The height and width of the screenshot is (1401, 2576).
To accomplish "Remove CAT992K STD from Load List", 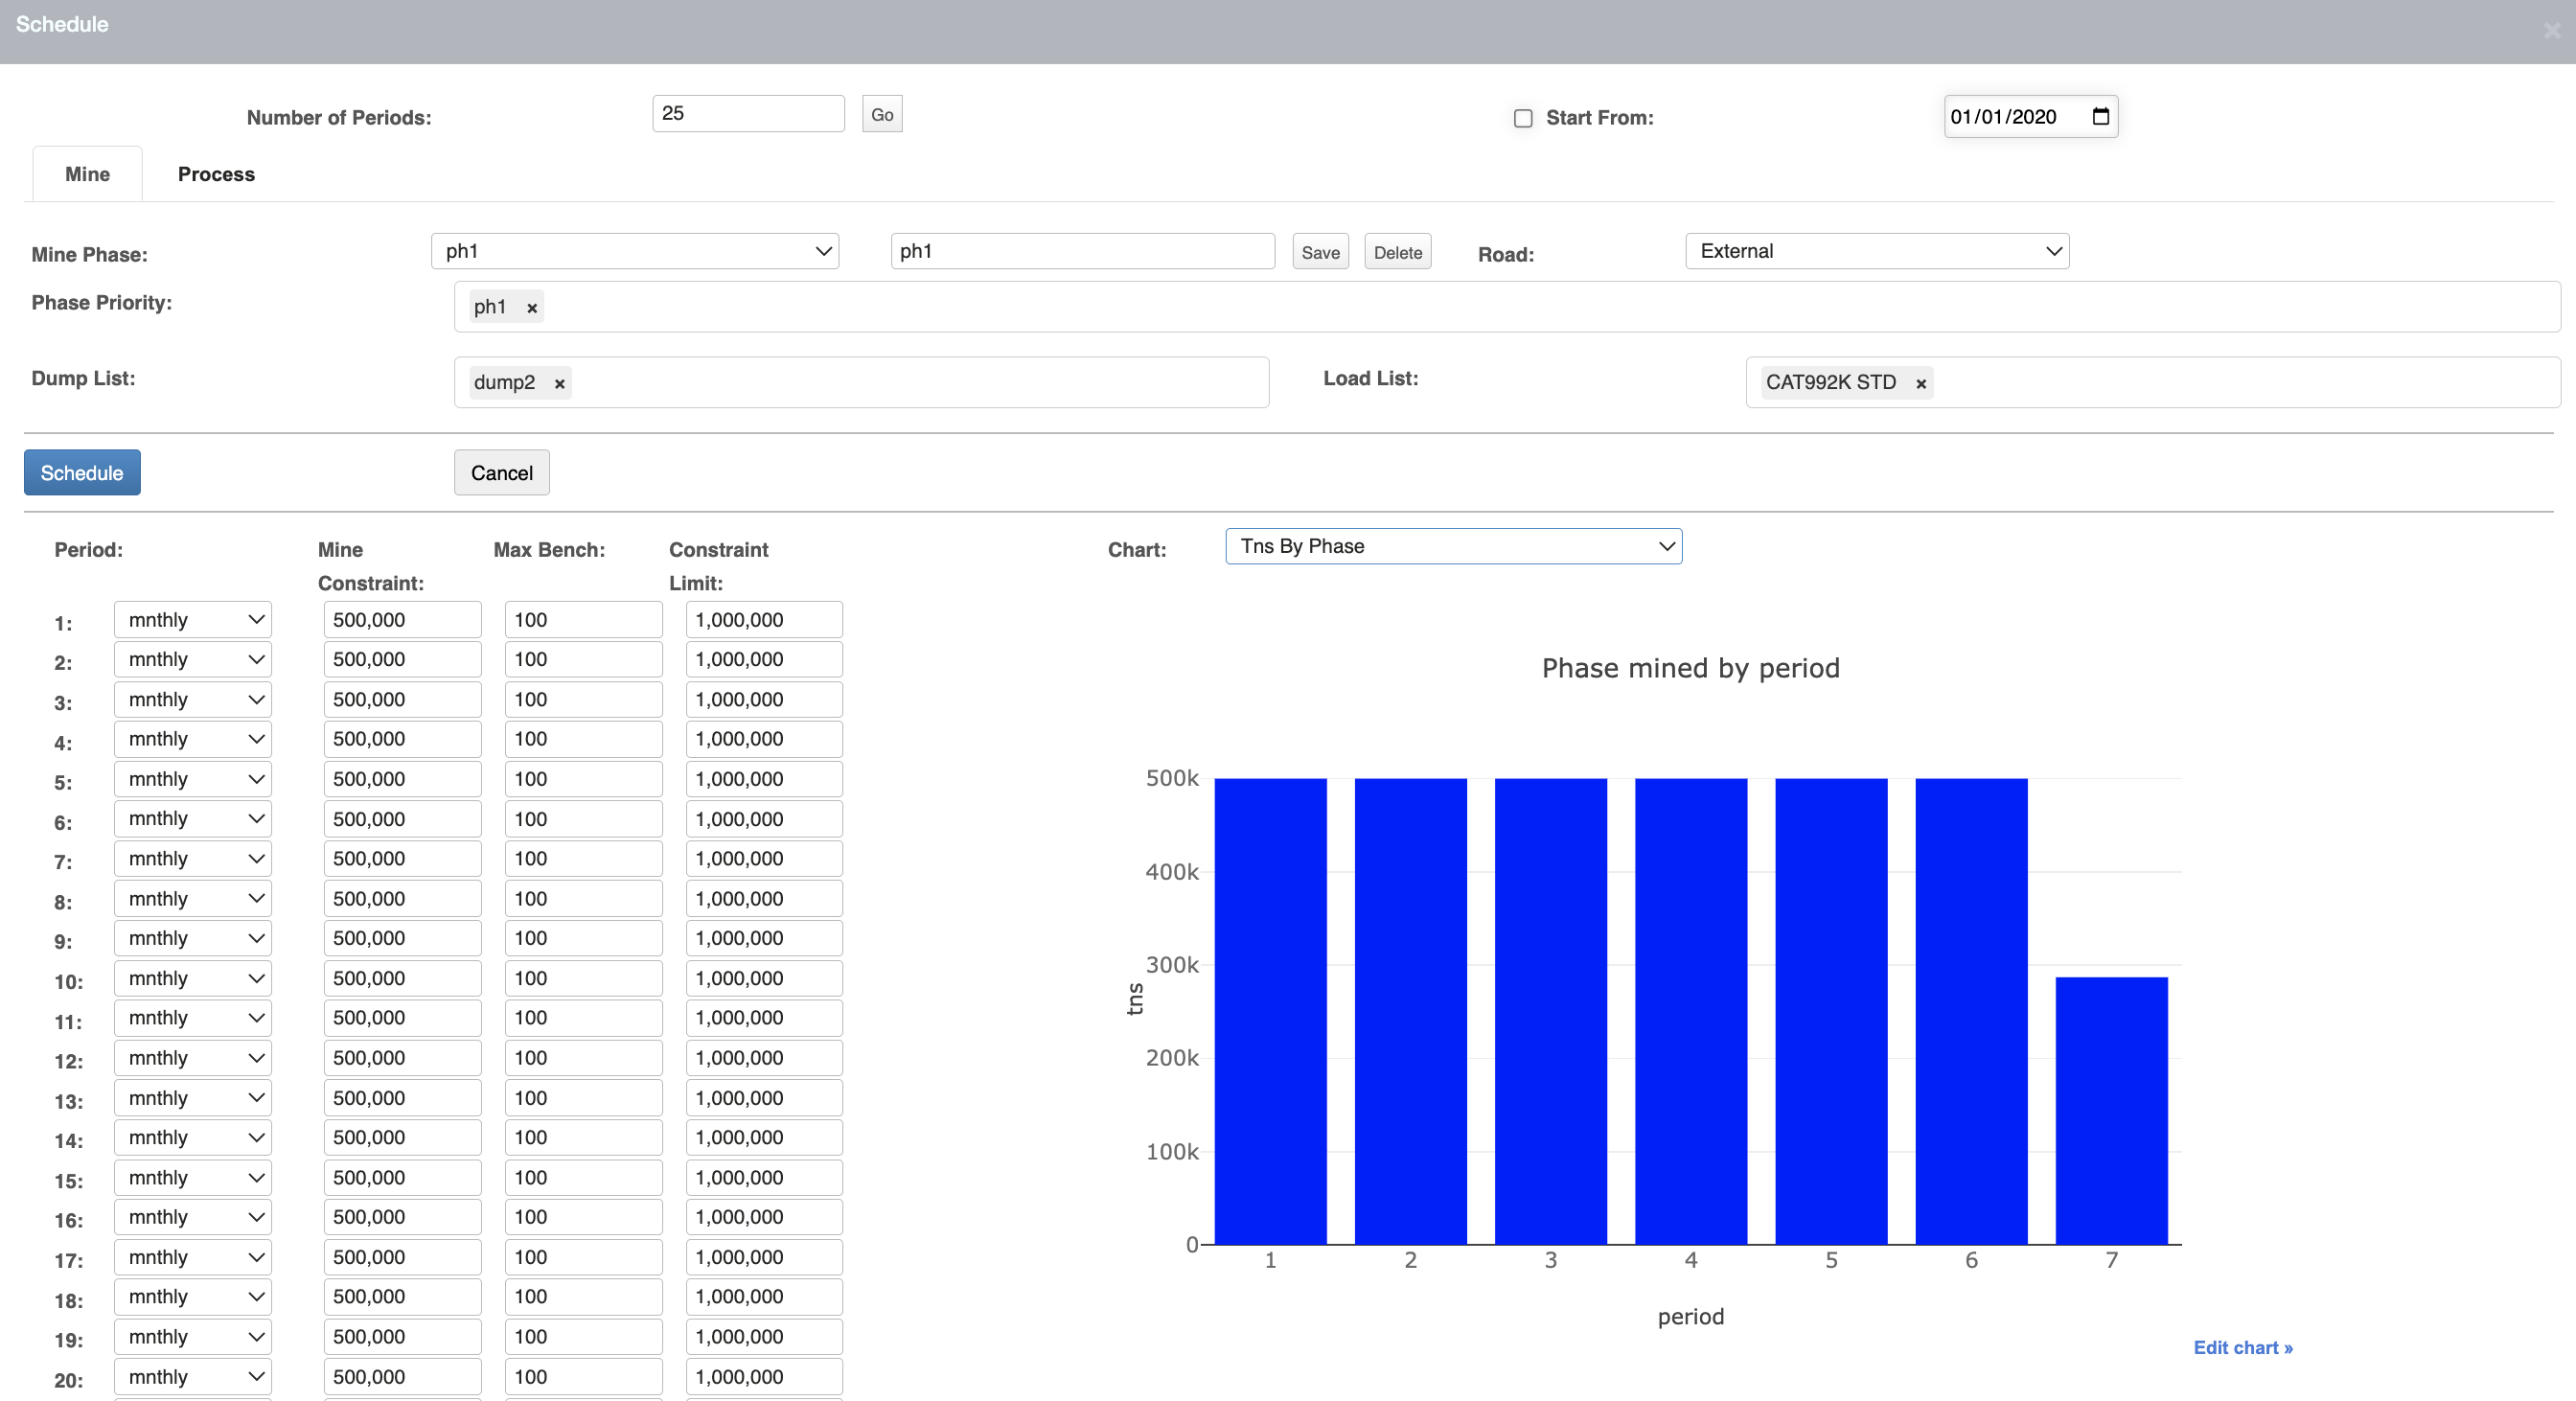I will pyautogui.click(x=1920, y=384).
